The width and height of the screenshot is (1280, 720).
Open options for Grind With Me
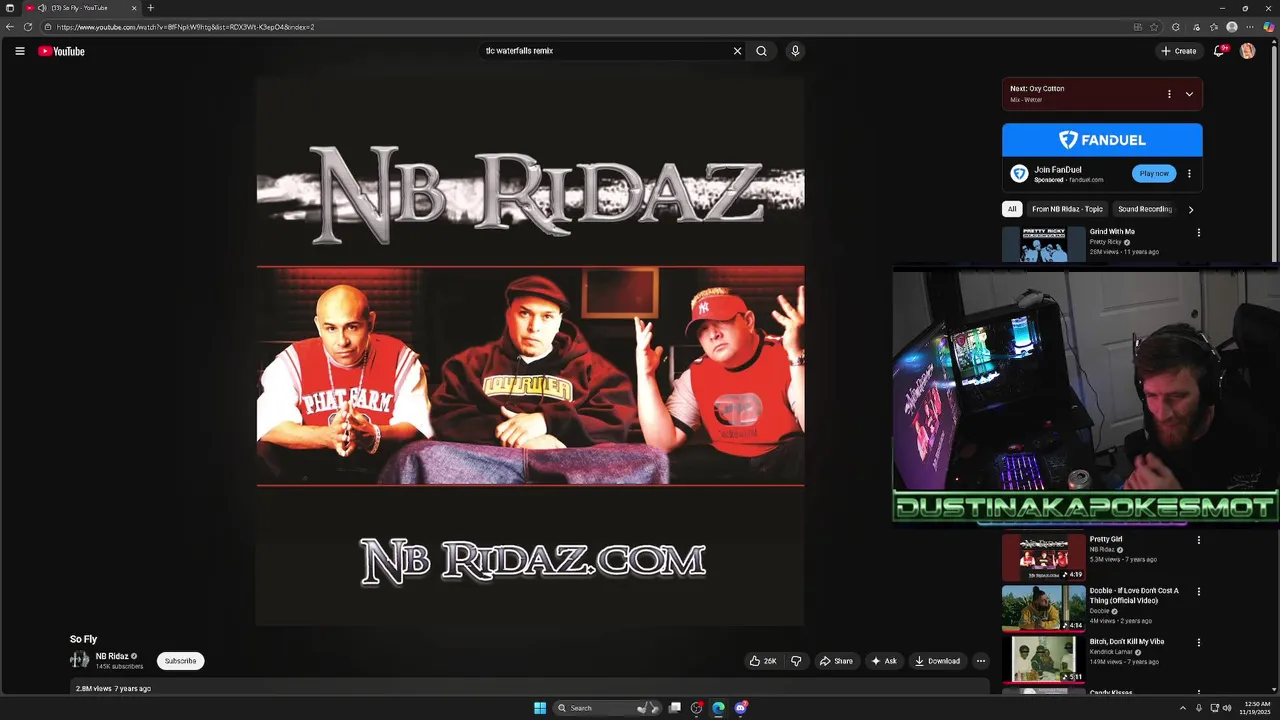[x=1199, y=233]
